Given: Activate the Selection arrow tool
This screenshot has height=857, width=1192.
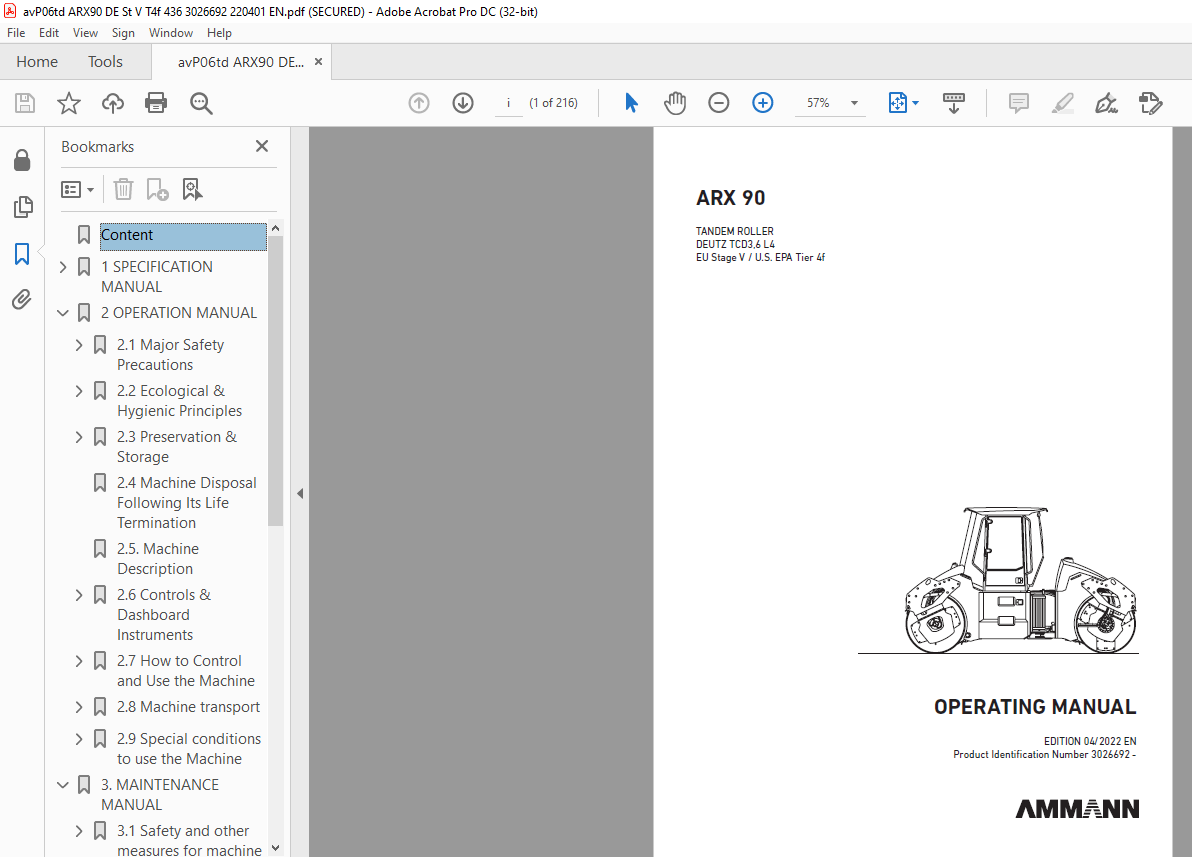Looking at the screenshot, I should coord(631,103).
